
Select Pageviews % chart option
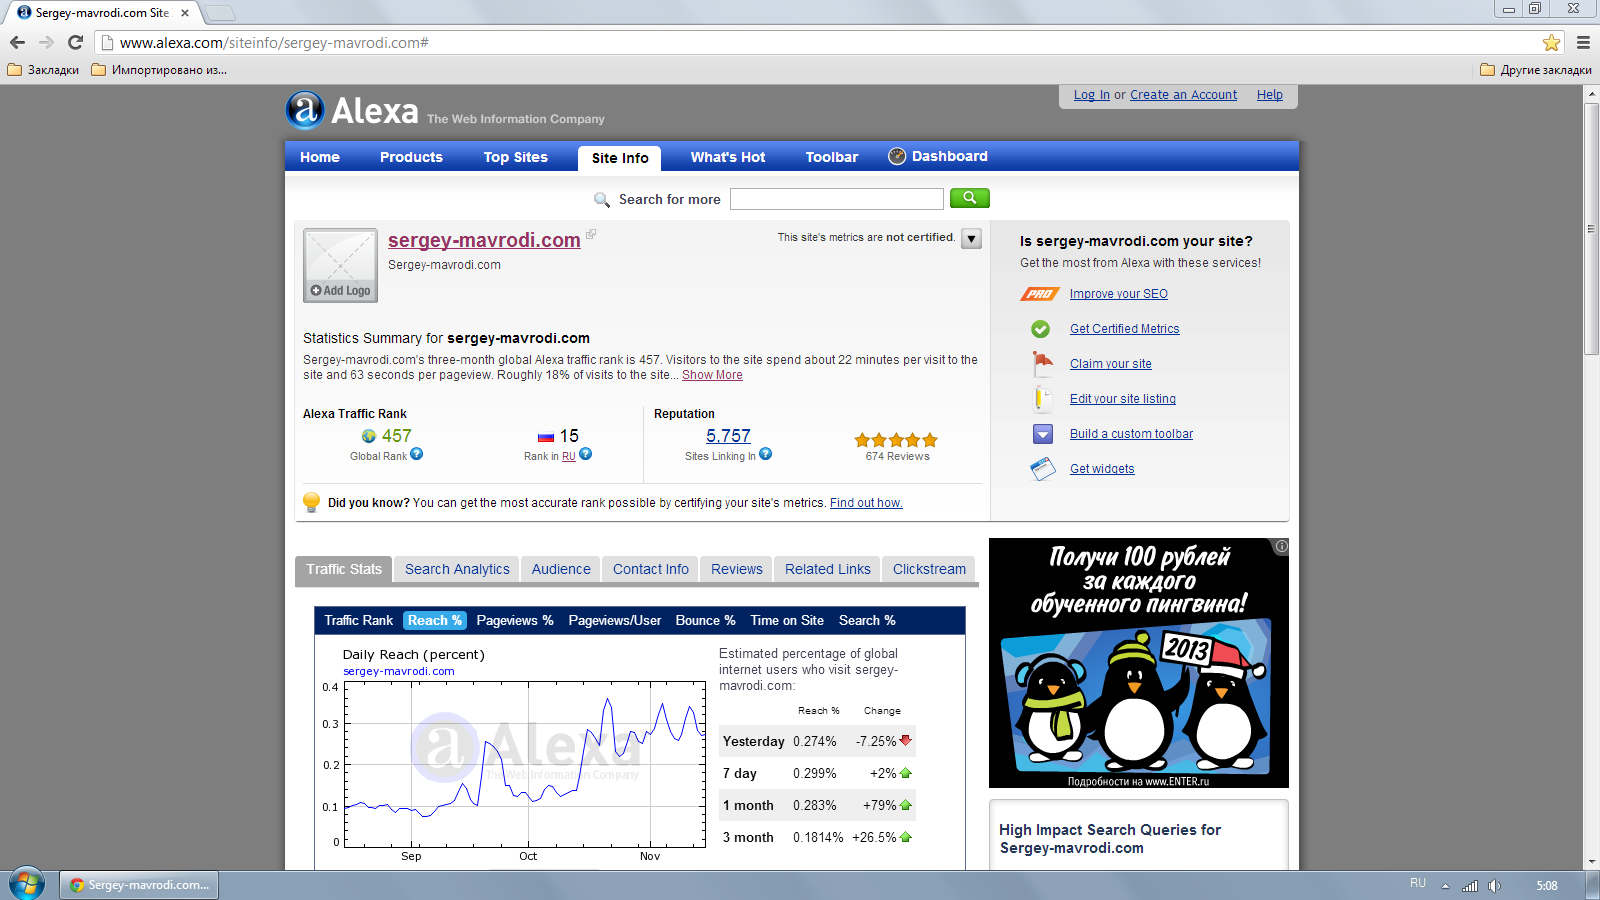click(x=515, y=620)
